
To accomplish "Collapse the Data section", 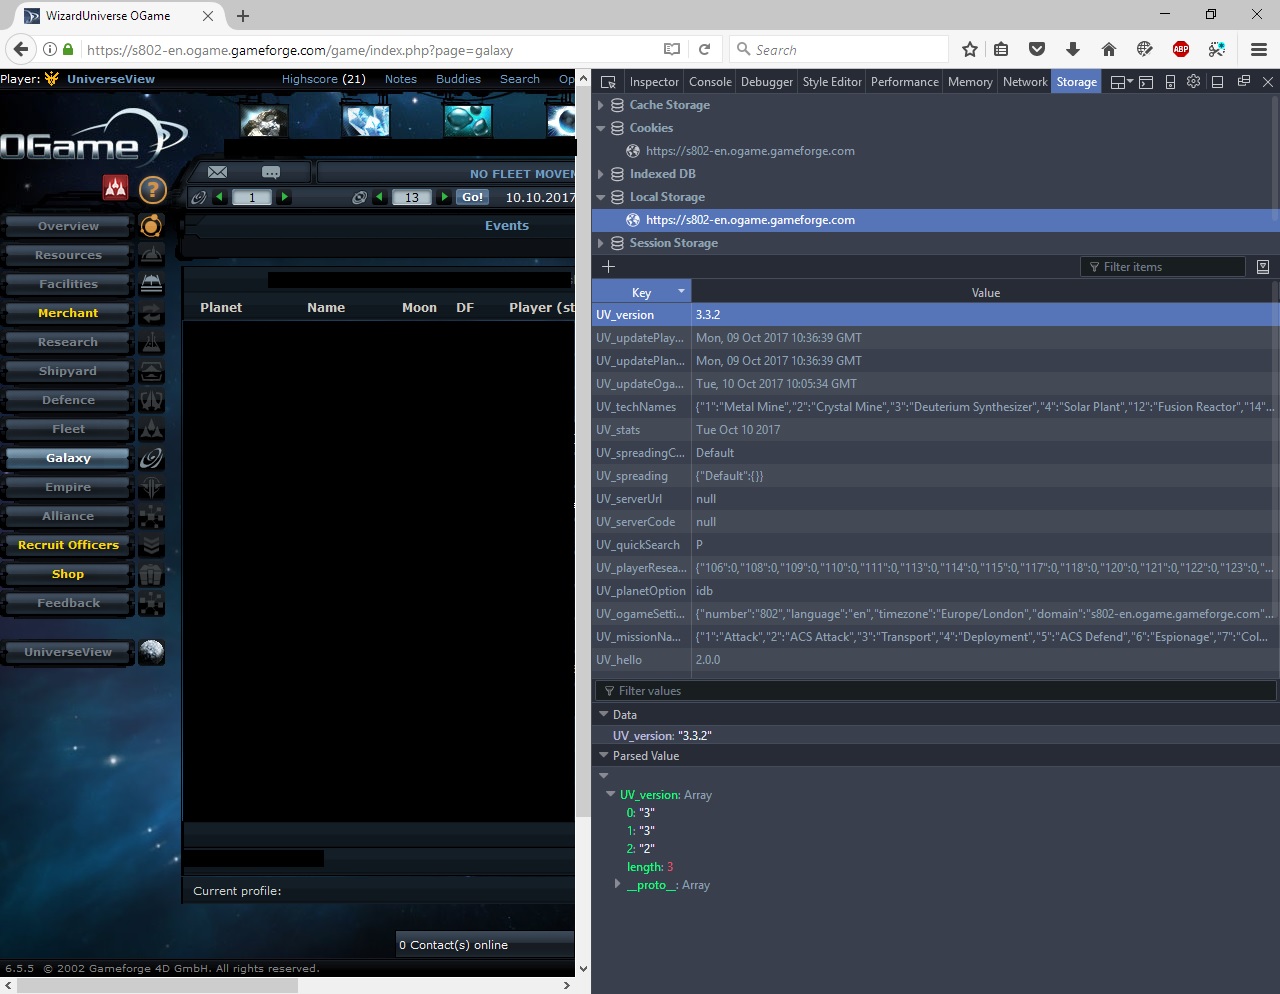I will pos(604,715).
